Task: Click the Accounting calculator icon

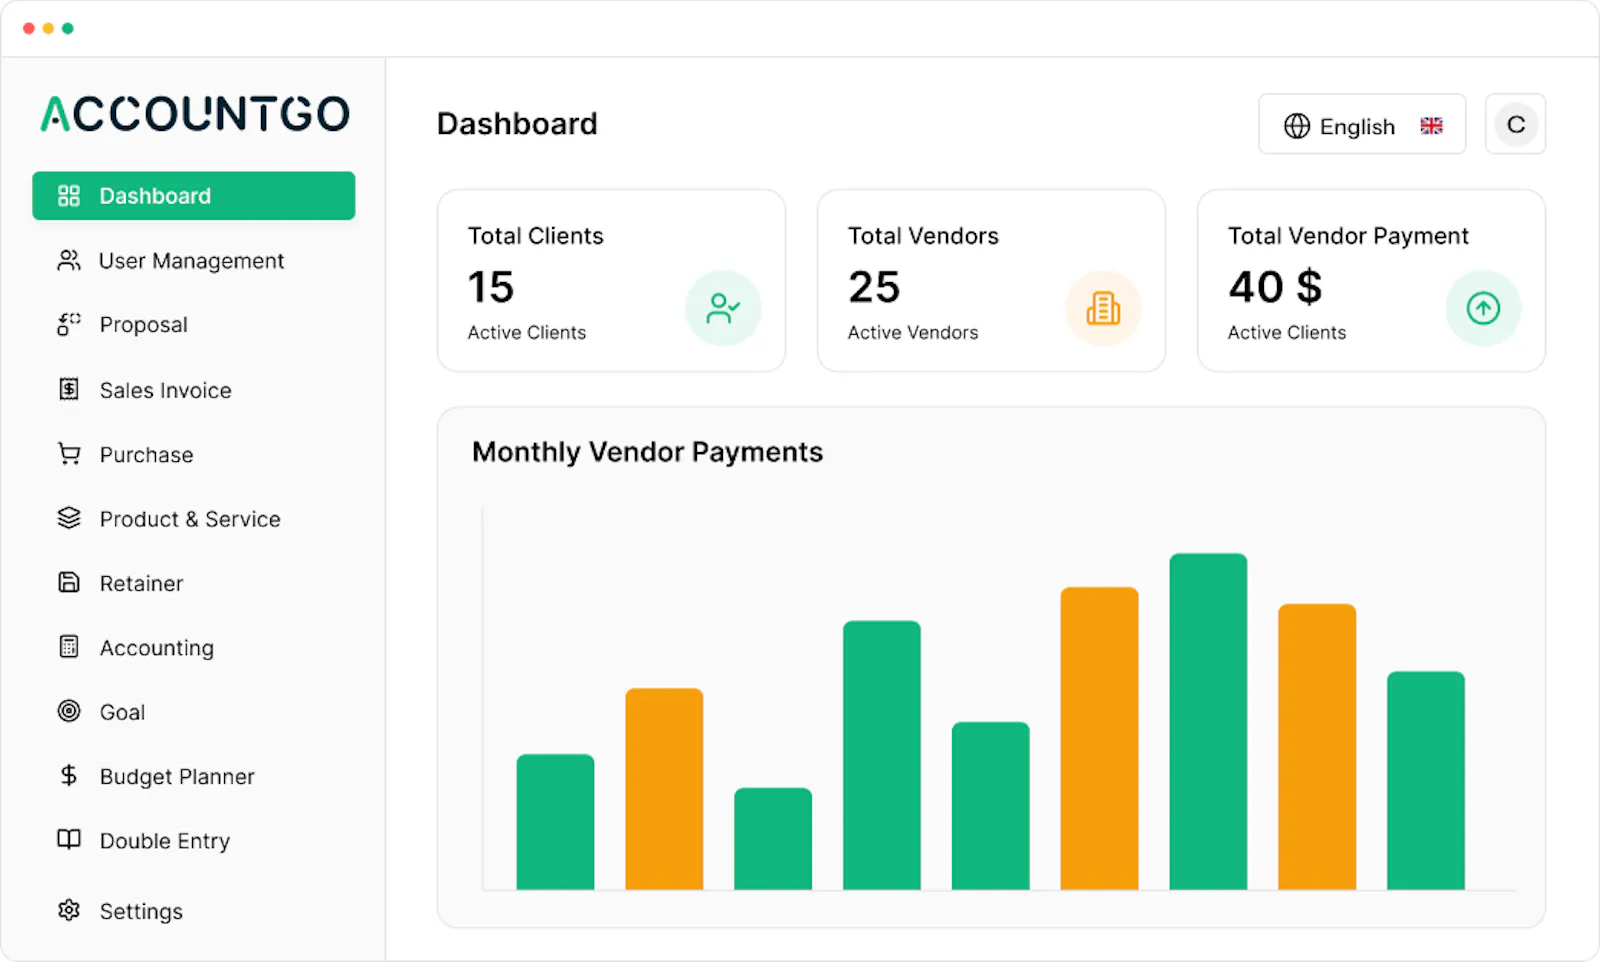Action: [x=69, y=647]
